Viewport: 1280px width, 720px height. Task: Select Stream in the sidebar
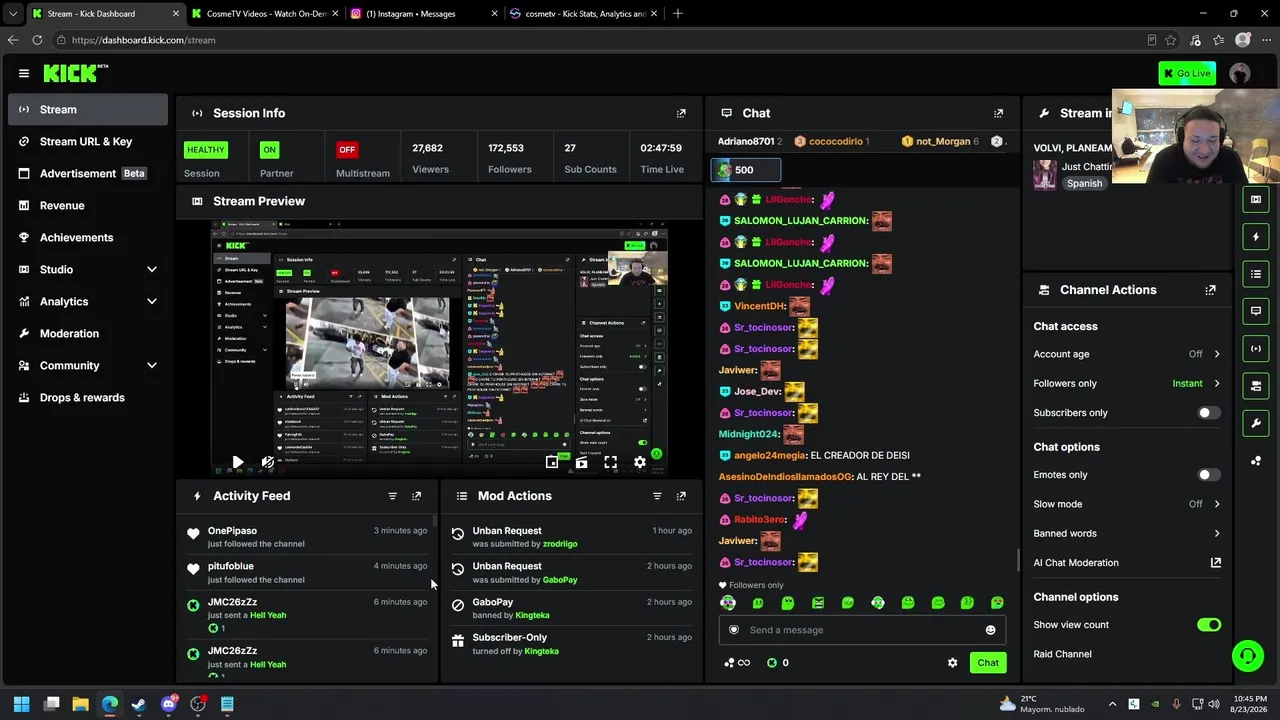(x=88, y=109)
